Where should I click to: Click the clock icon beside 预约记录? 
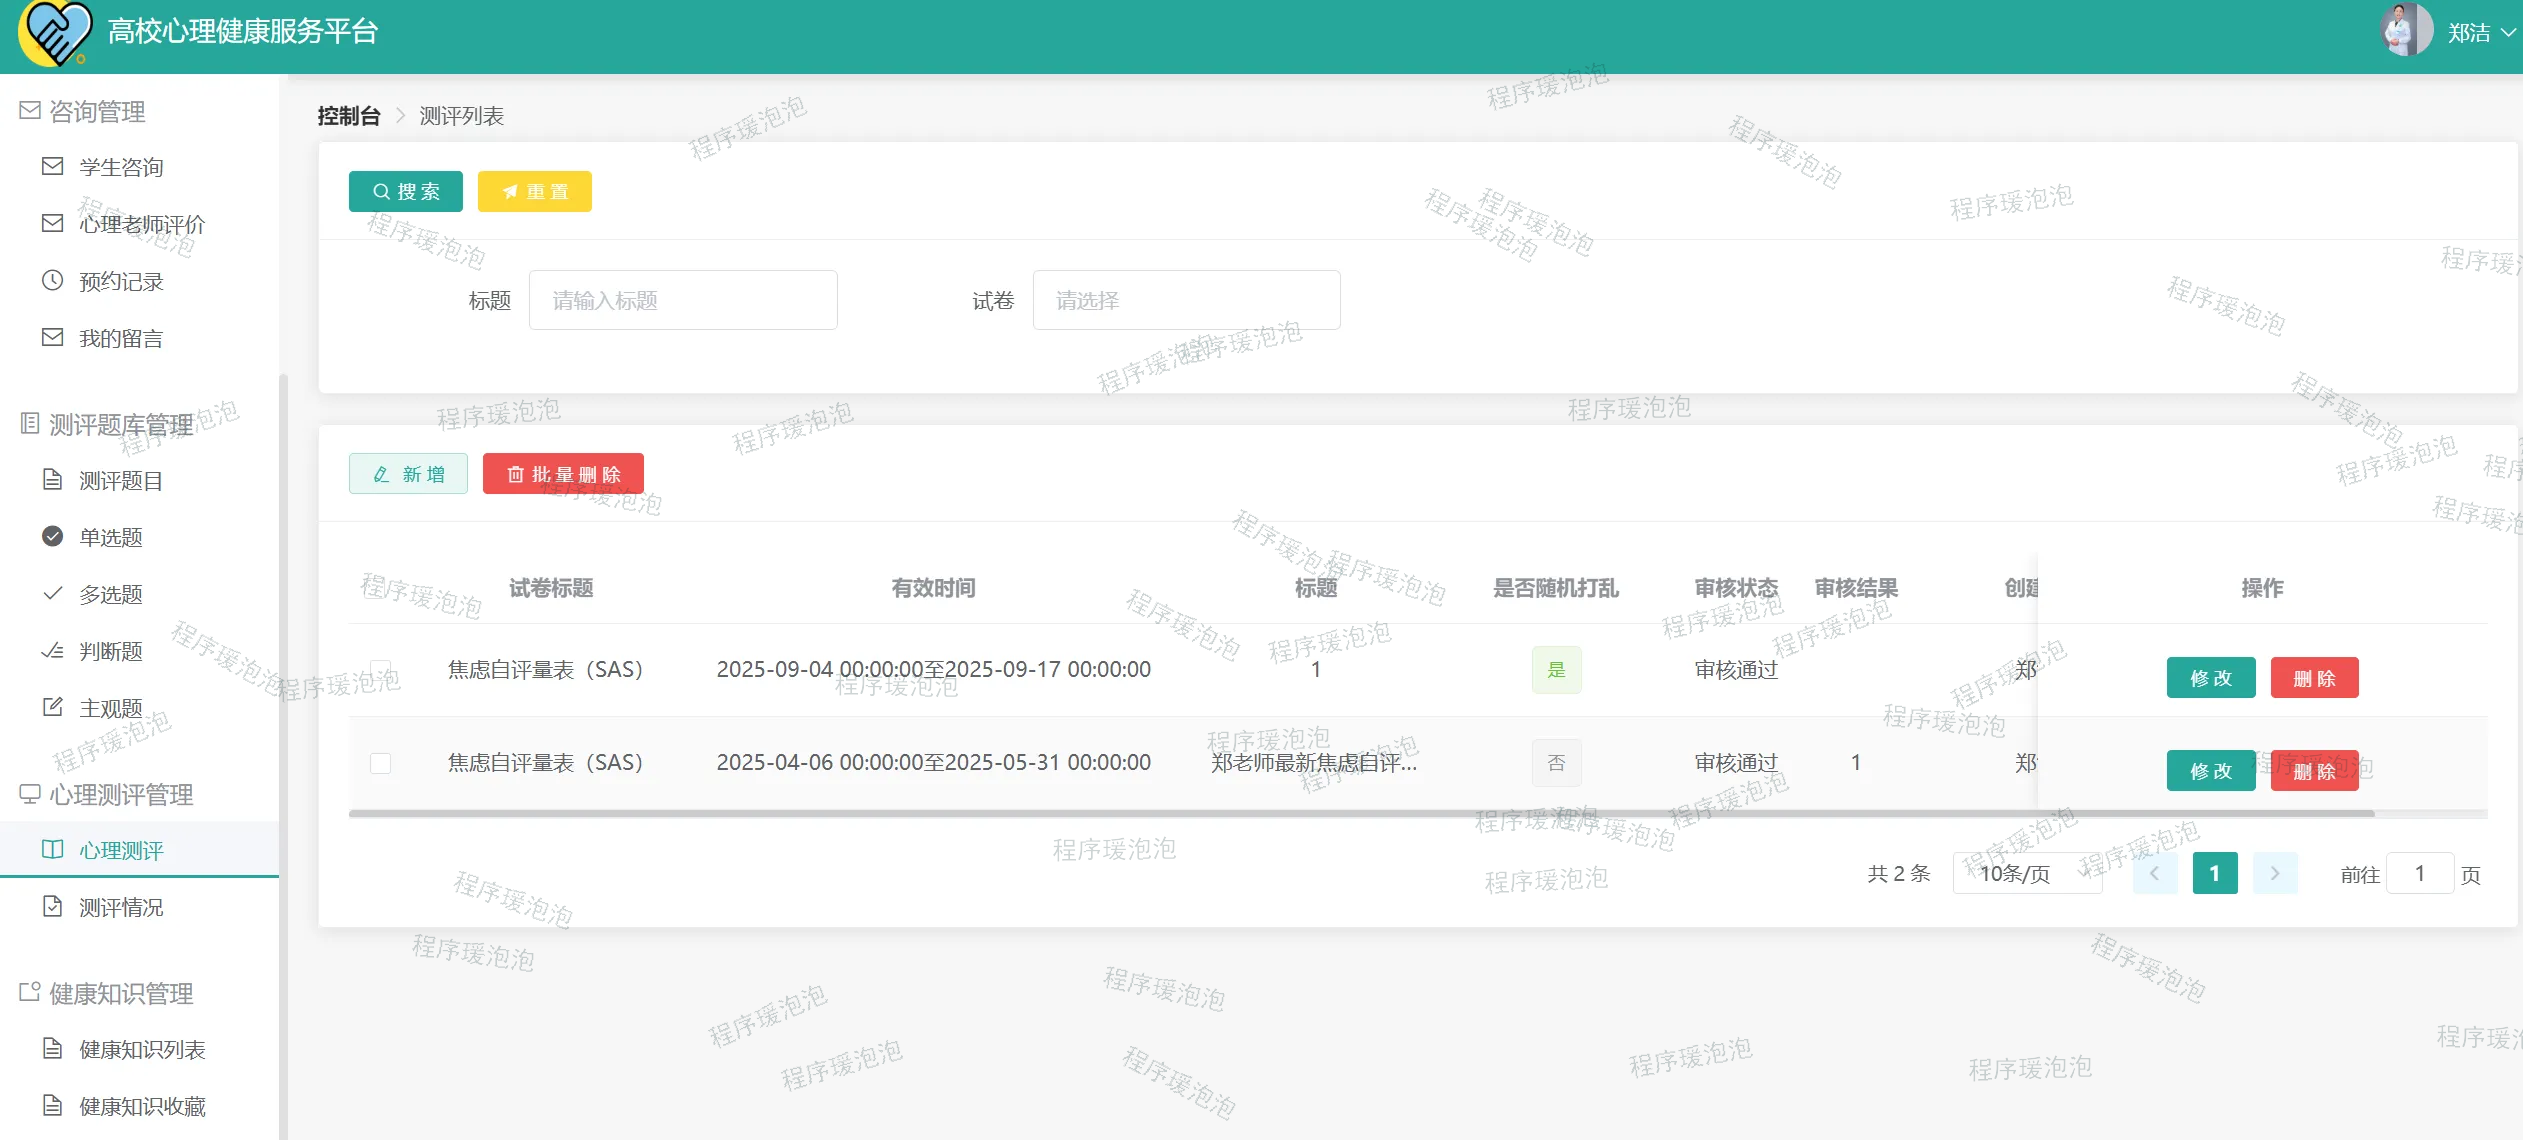pyautogui.click(x=52, y=281)
